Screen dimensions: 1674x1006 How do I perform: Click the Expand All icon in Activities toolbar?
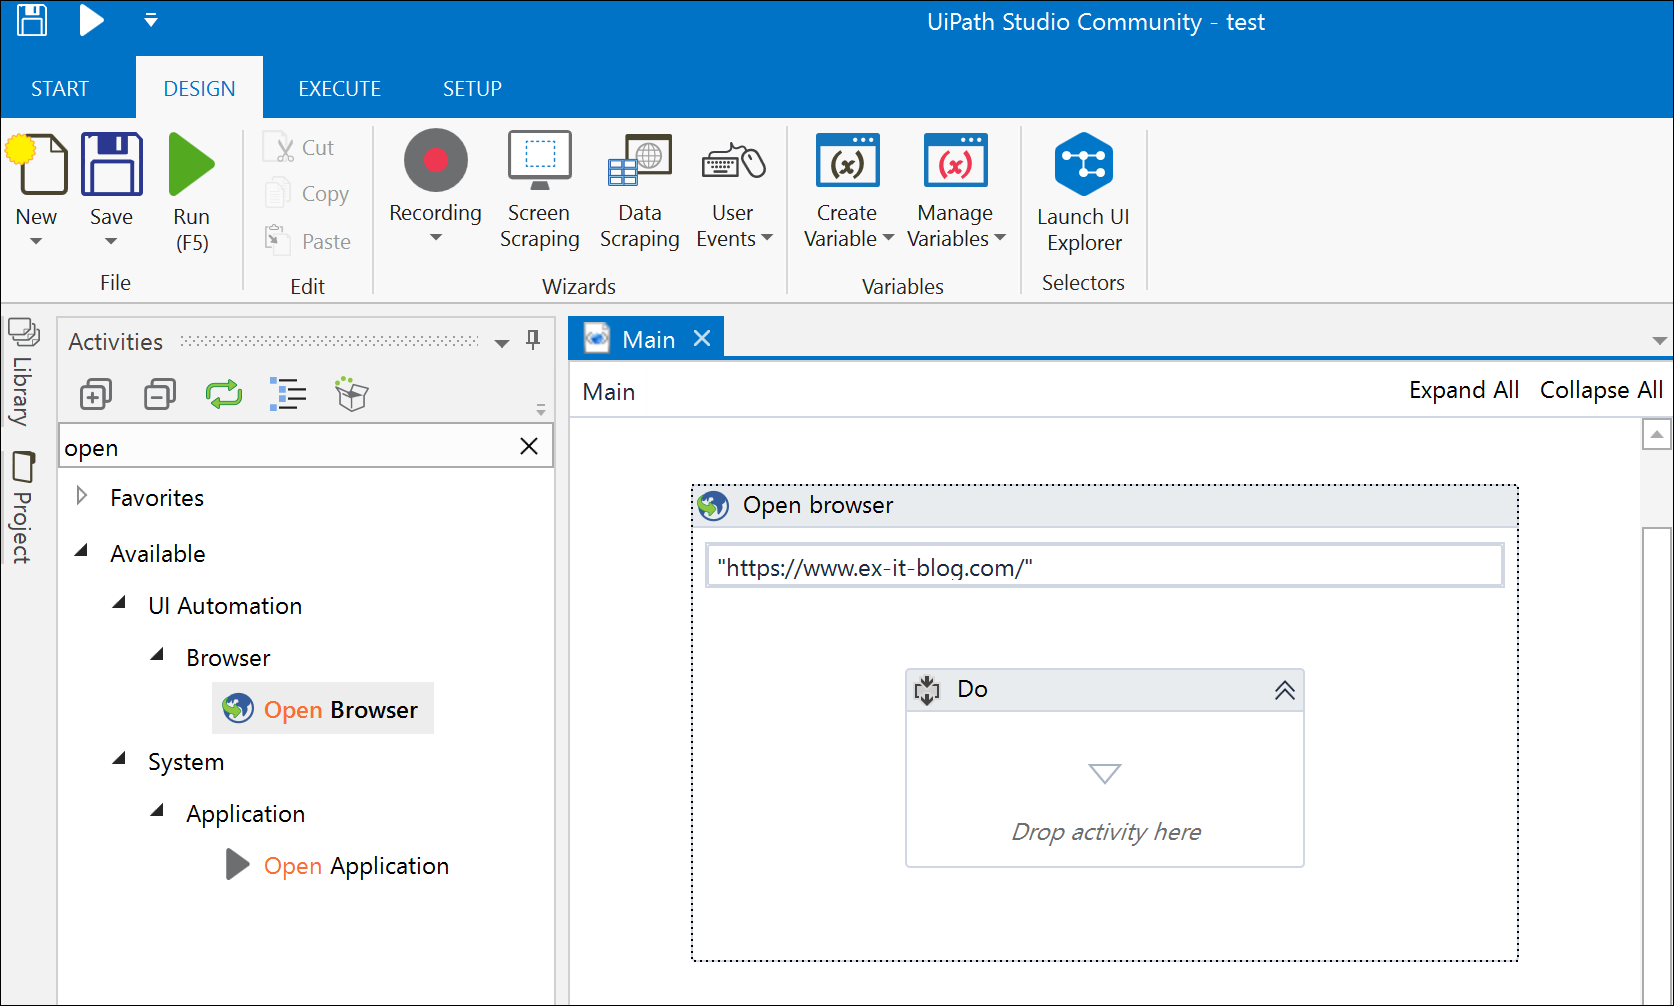click(x=96, y=394)
